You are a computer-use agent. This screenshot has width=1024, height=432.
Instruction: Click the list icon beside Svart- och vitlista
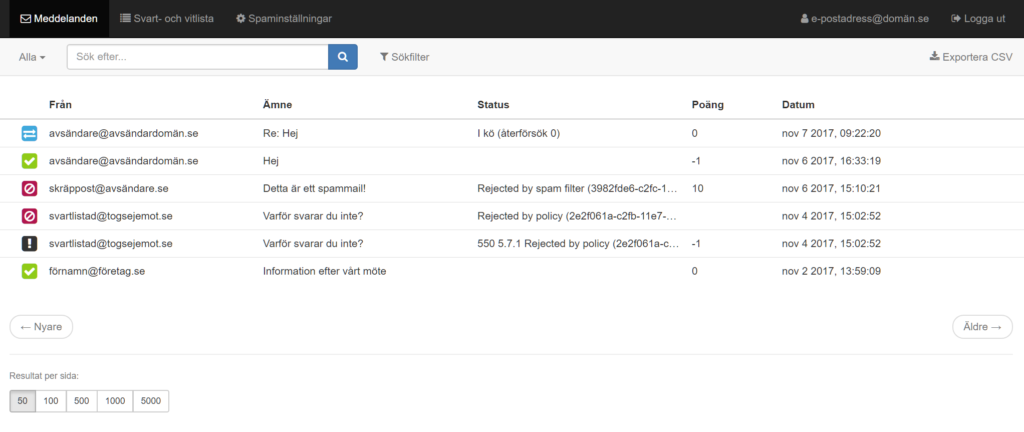(125, 18)
